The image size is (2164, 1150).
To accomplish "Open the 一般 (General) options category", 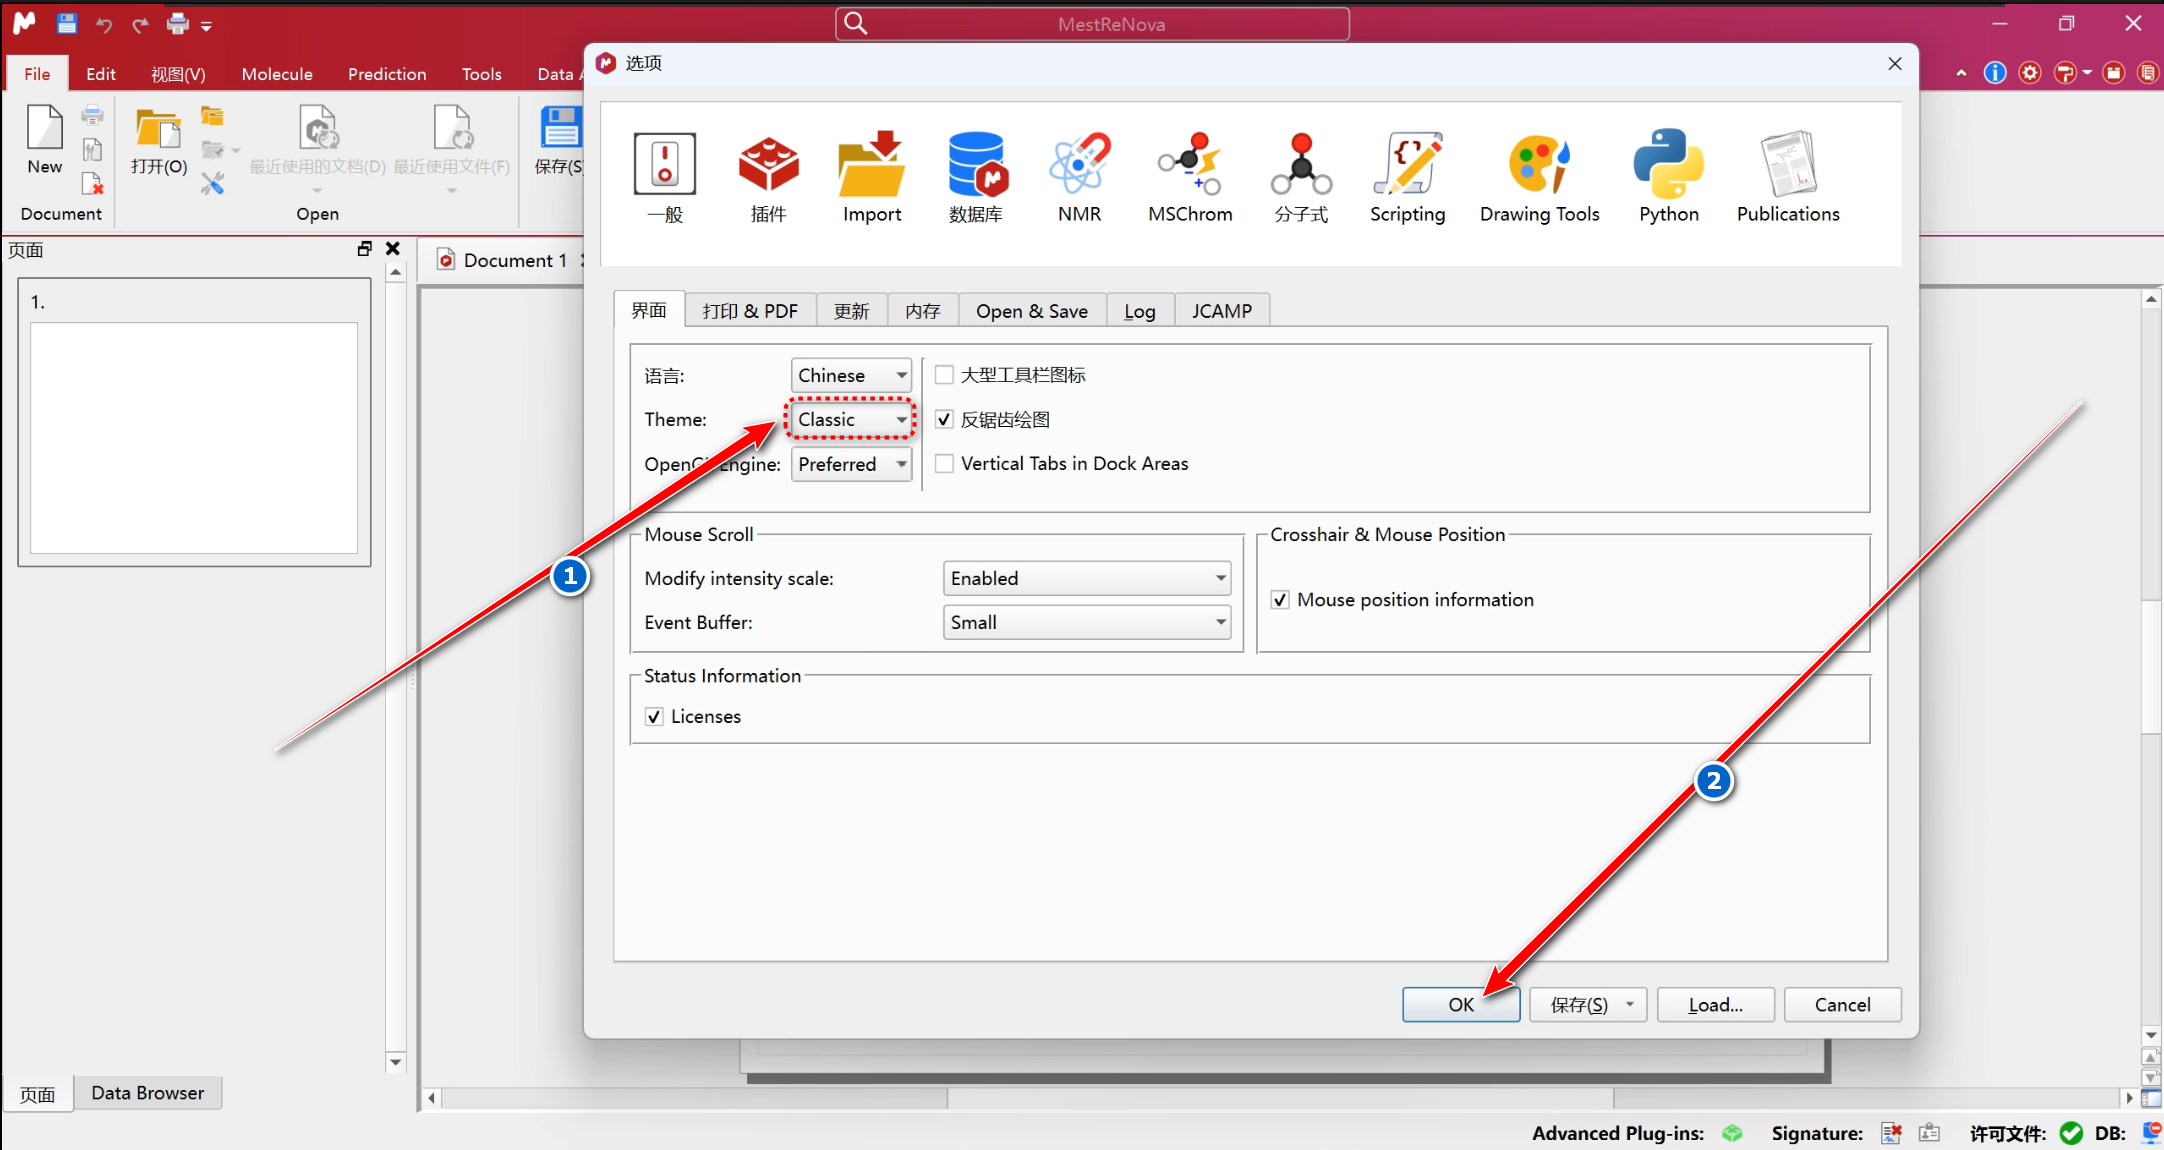I will pos(665,178).
